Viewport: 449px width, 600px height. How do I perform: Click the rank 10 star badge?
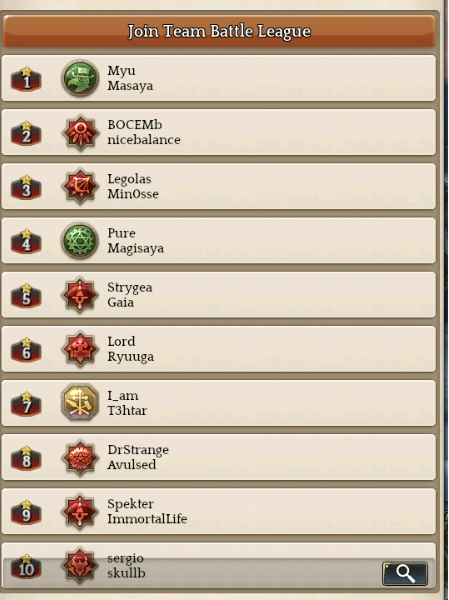(26, 566)
